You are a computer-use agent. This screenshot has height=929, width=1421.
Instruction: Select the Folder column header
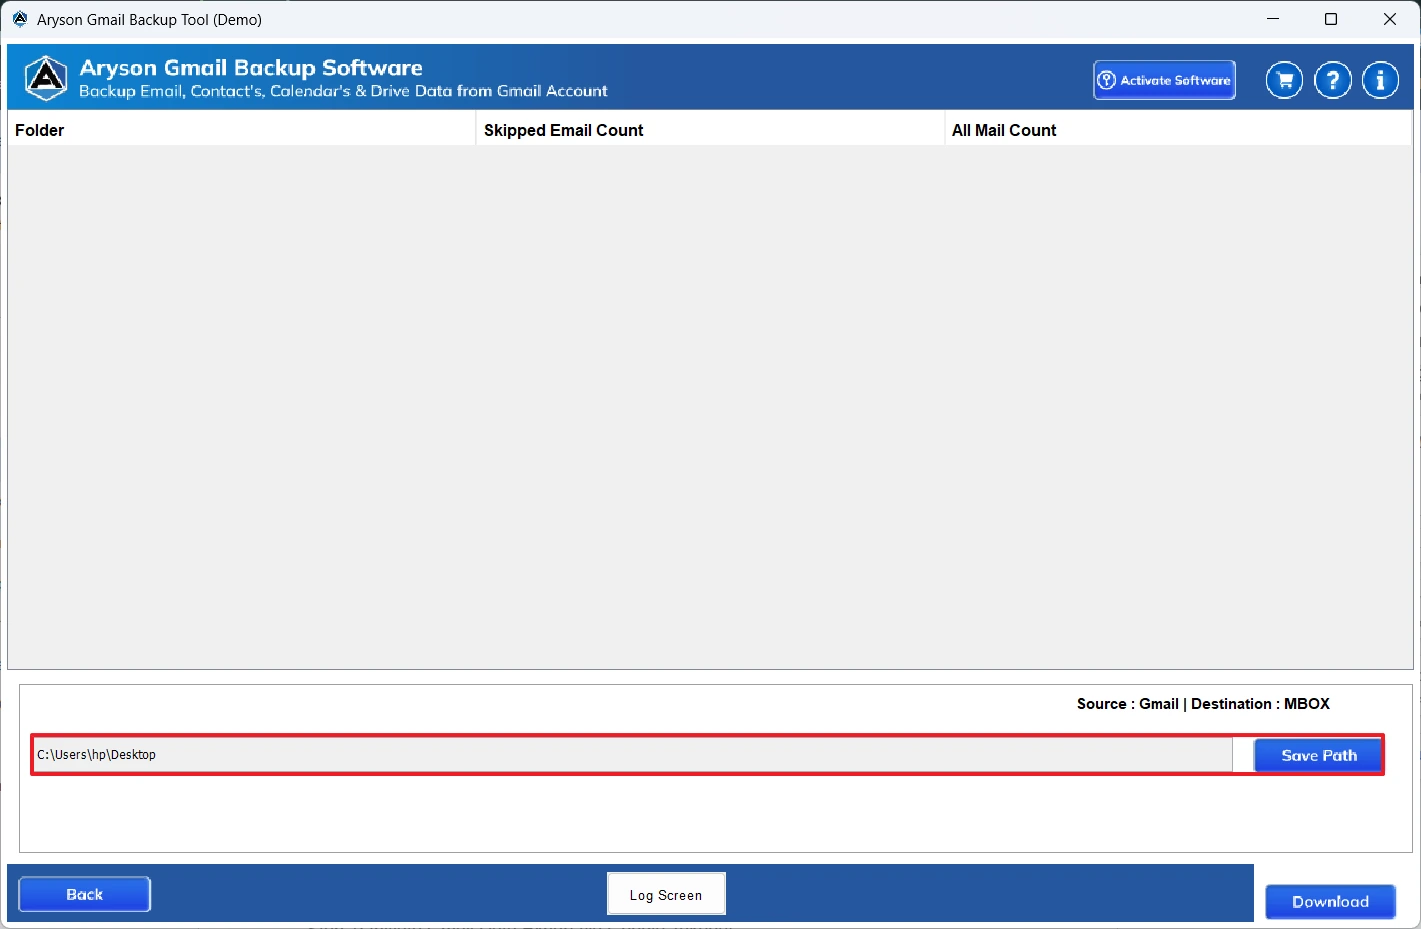[241, 130]
